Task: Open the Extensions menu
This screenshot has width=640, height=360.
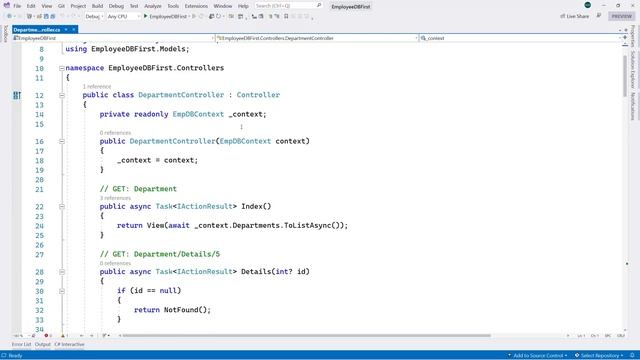Action: coord(196,6)
